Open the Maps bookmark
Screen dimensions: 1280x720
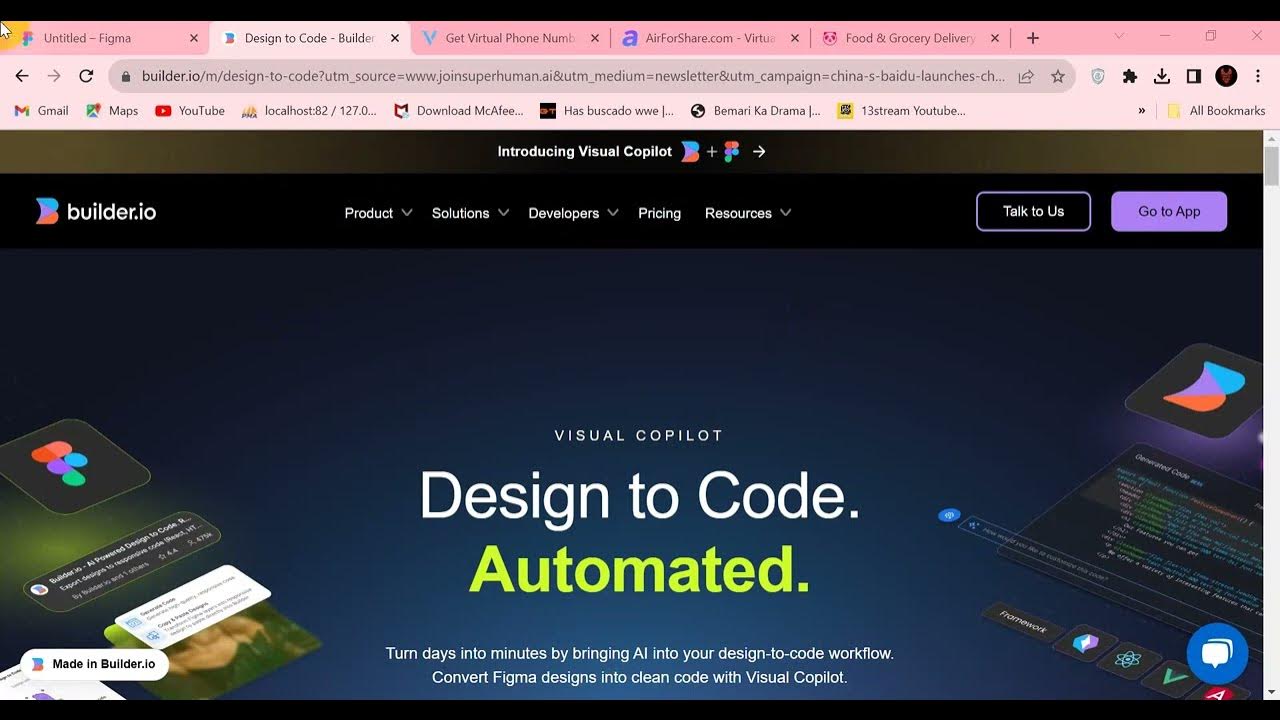[112, 111]
